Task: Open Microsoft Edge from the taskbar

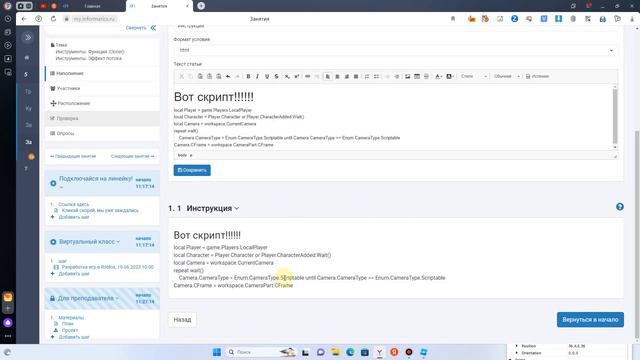Action: (350, 352)
